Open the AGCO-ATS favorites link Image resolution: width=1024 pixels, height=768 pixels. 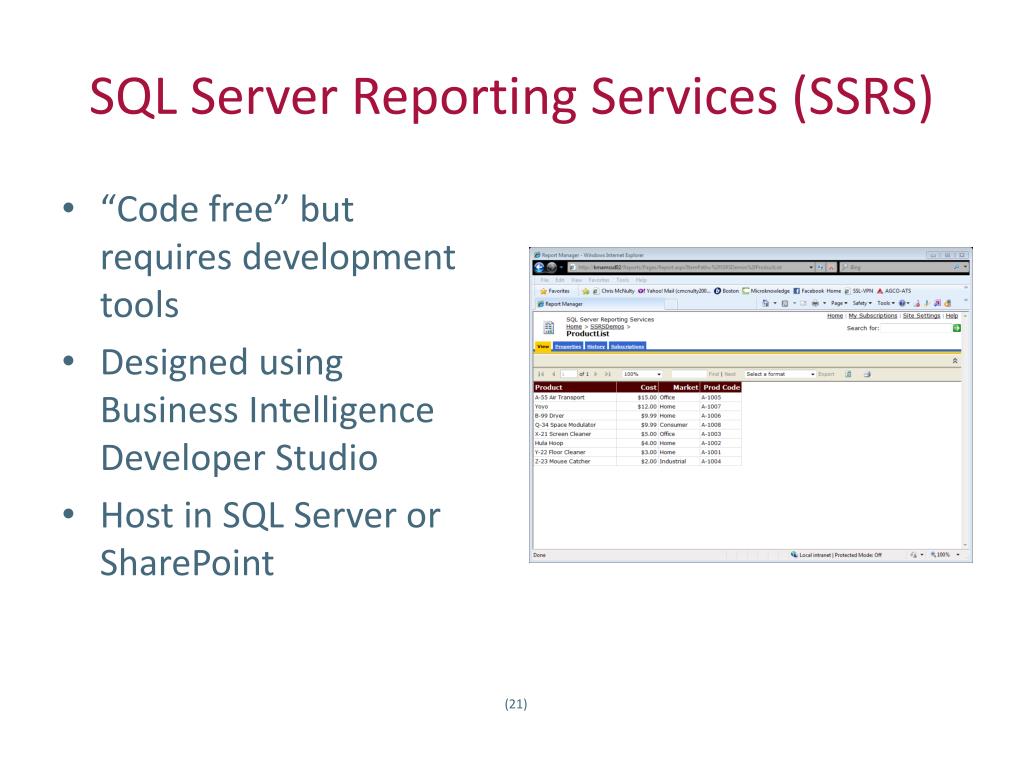894,291
